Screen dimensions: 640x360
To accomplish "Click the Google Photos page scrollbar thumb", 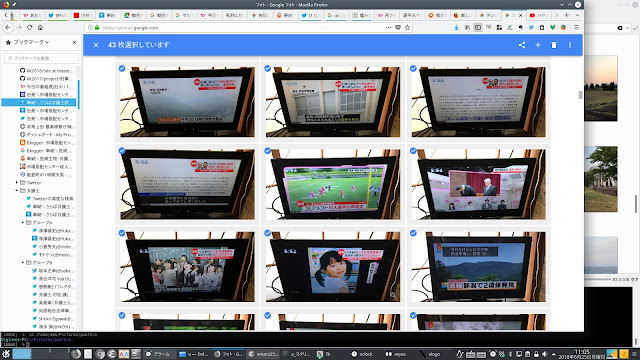I will [x=580, y=95].
